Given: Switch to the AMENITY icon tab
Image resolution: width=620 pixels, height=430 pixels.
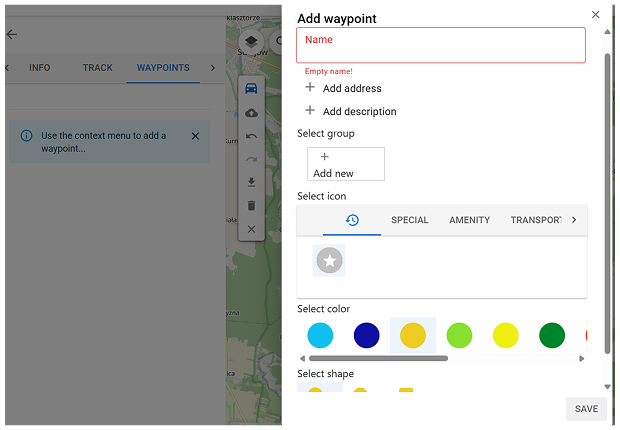Looking at the screenshot, I should coord(469,220).
